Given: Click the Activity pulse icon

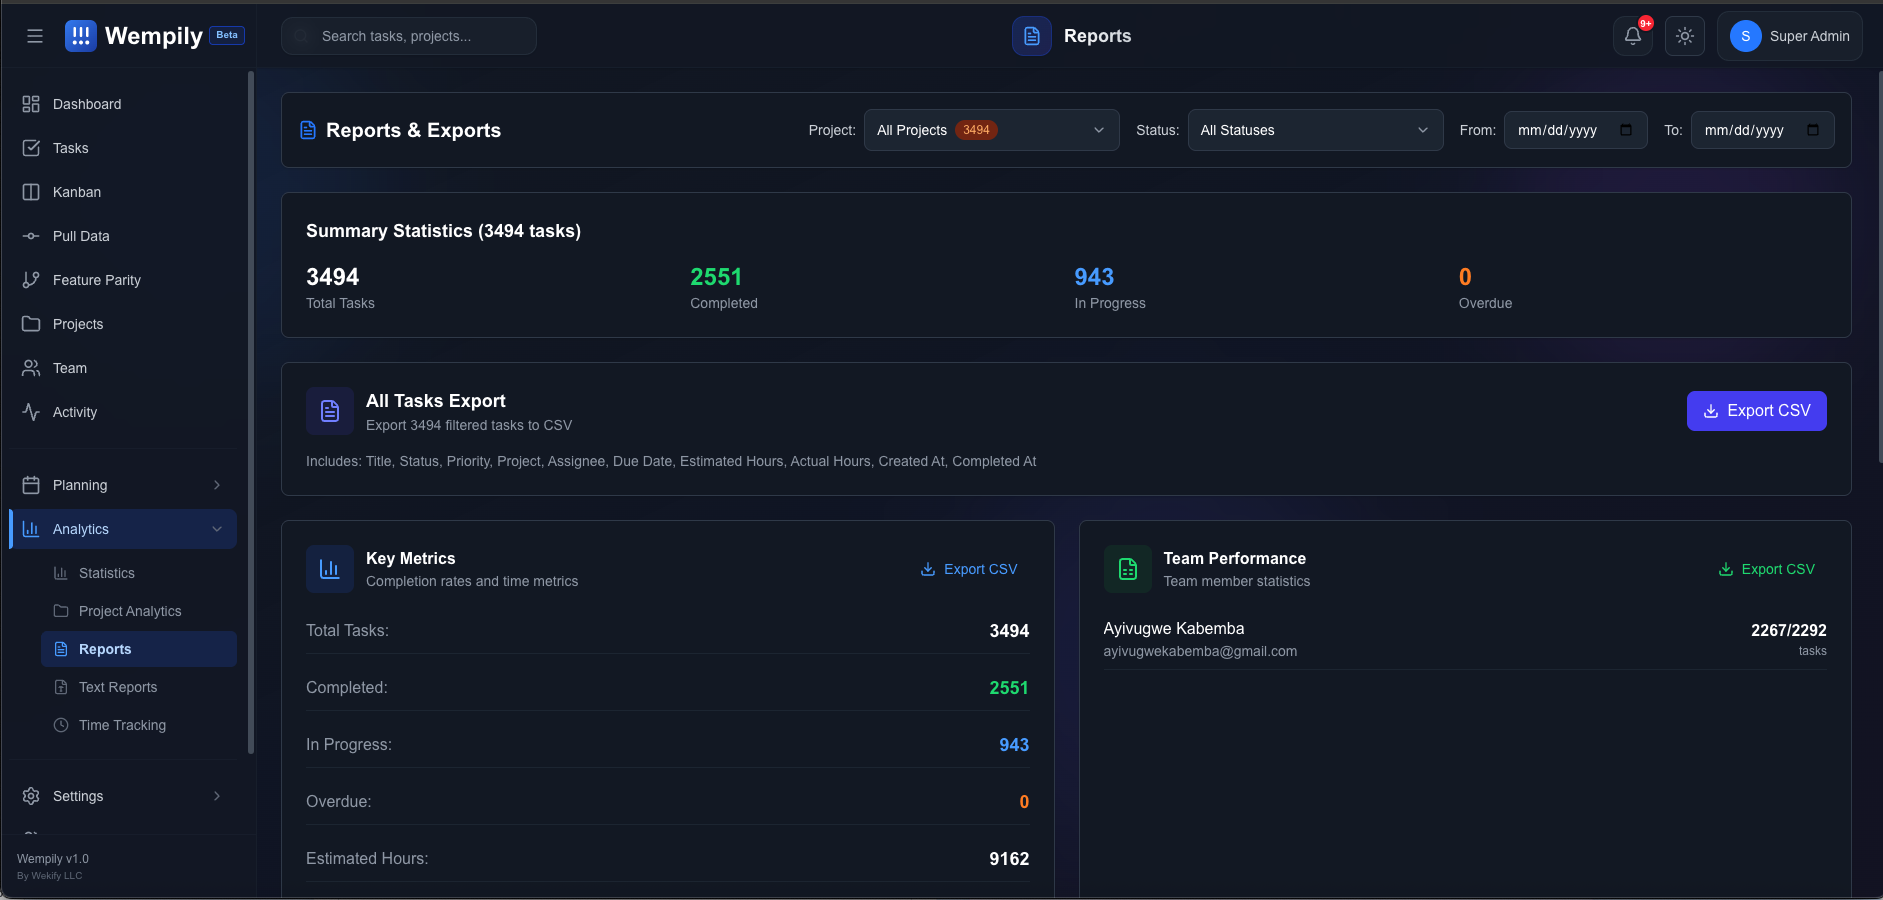Looking at the screenshot, I should [x=31, y=412].
